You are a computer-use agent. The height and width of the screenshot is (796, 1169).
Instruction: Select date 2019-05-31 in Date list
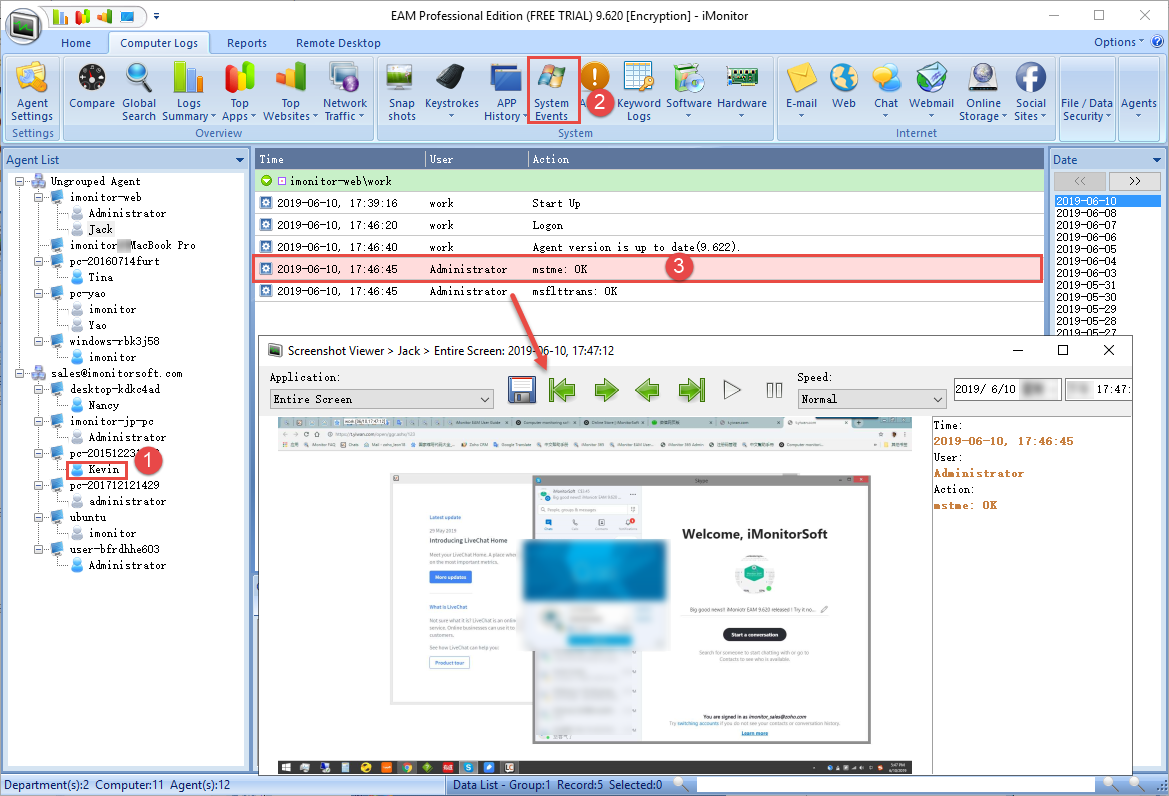click(1086, 285)
